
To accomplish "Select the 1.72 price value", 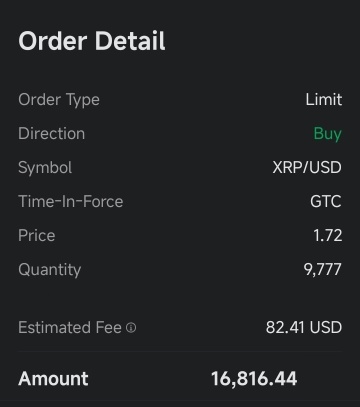I will (327, 236).
